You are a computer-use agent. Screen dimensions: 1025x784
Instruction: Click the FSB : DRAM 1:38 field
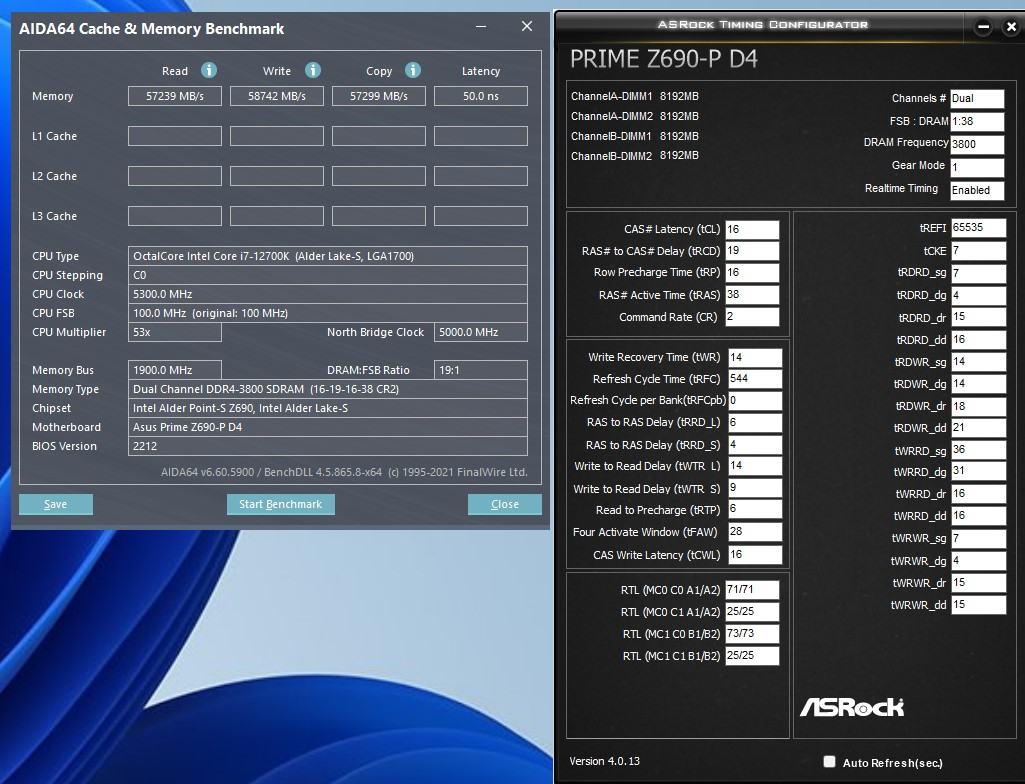pos(977,122)
